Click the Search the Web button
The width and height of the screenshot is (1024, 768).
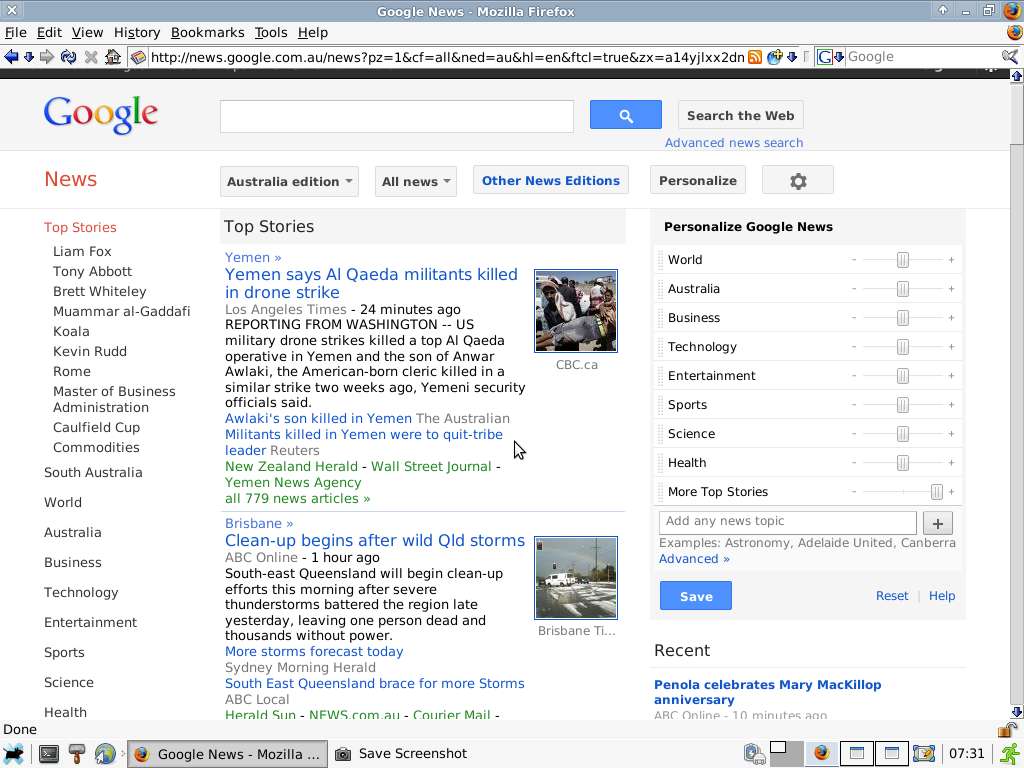pyautogui.click(x=741, y=116)
